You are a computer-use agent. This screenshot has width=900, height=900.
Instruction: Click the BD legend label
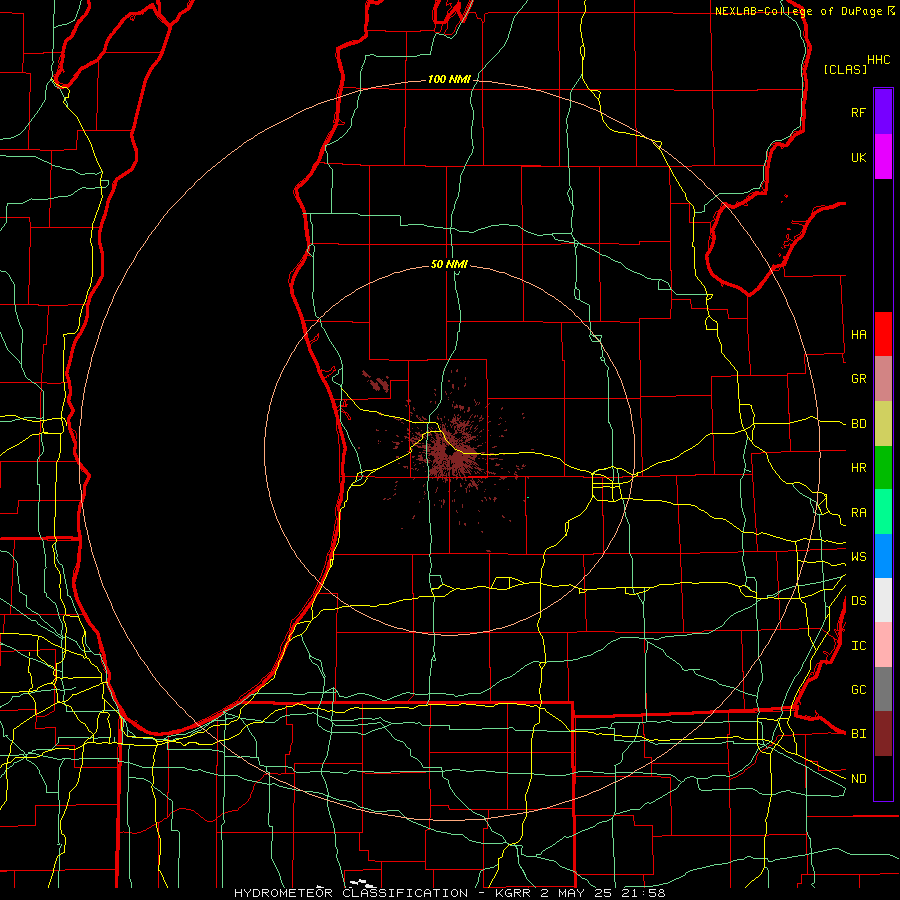(858, 424)
